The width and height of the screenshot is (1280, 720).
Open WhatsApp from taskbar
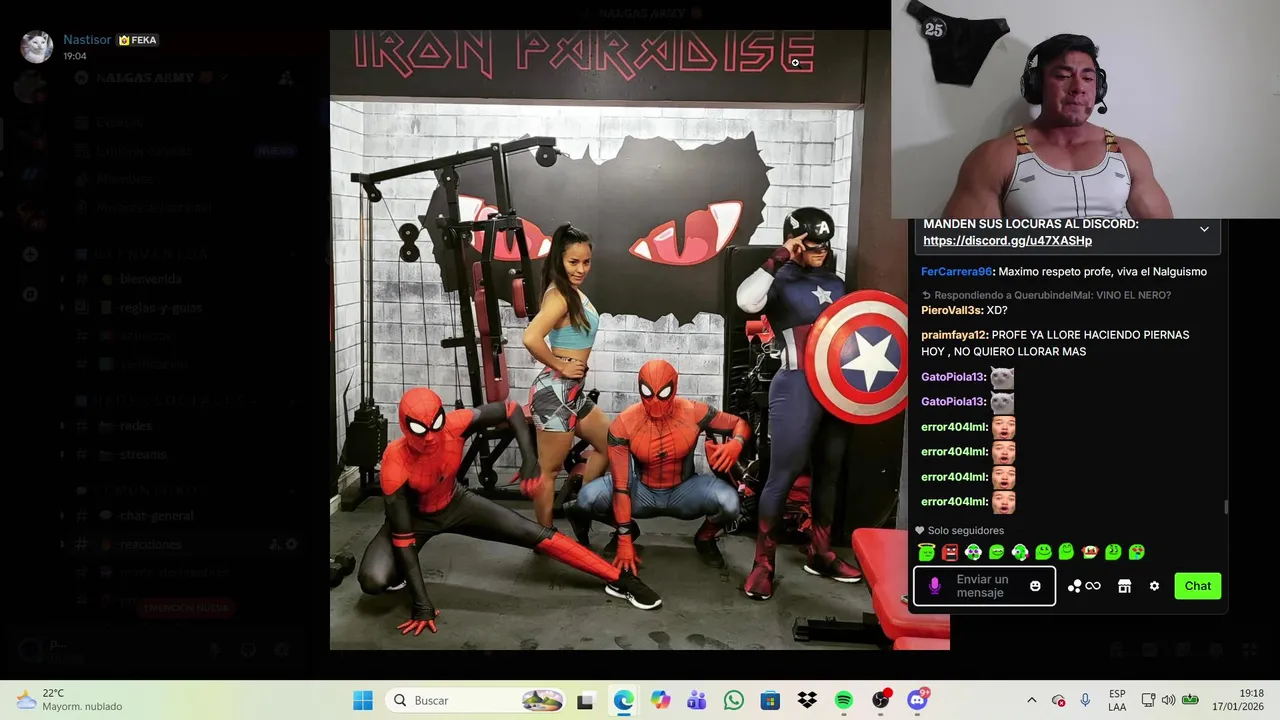(734, 700)
